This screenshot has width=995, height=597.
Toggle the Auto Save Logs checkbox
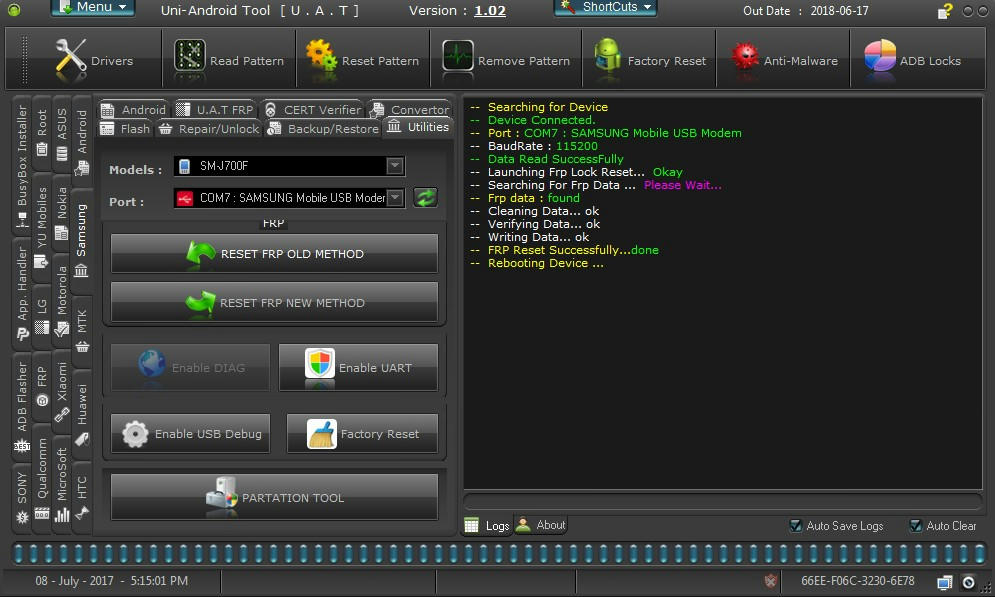click(795, 525)
